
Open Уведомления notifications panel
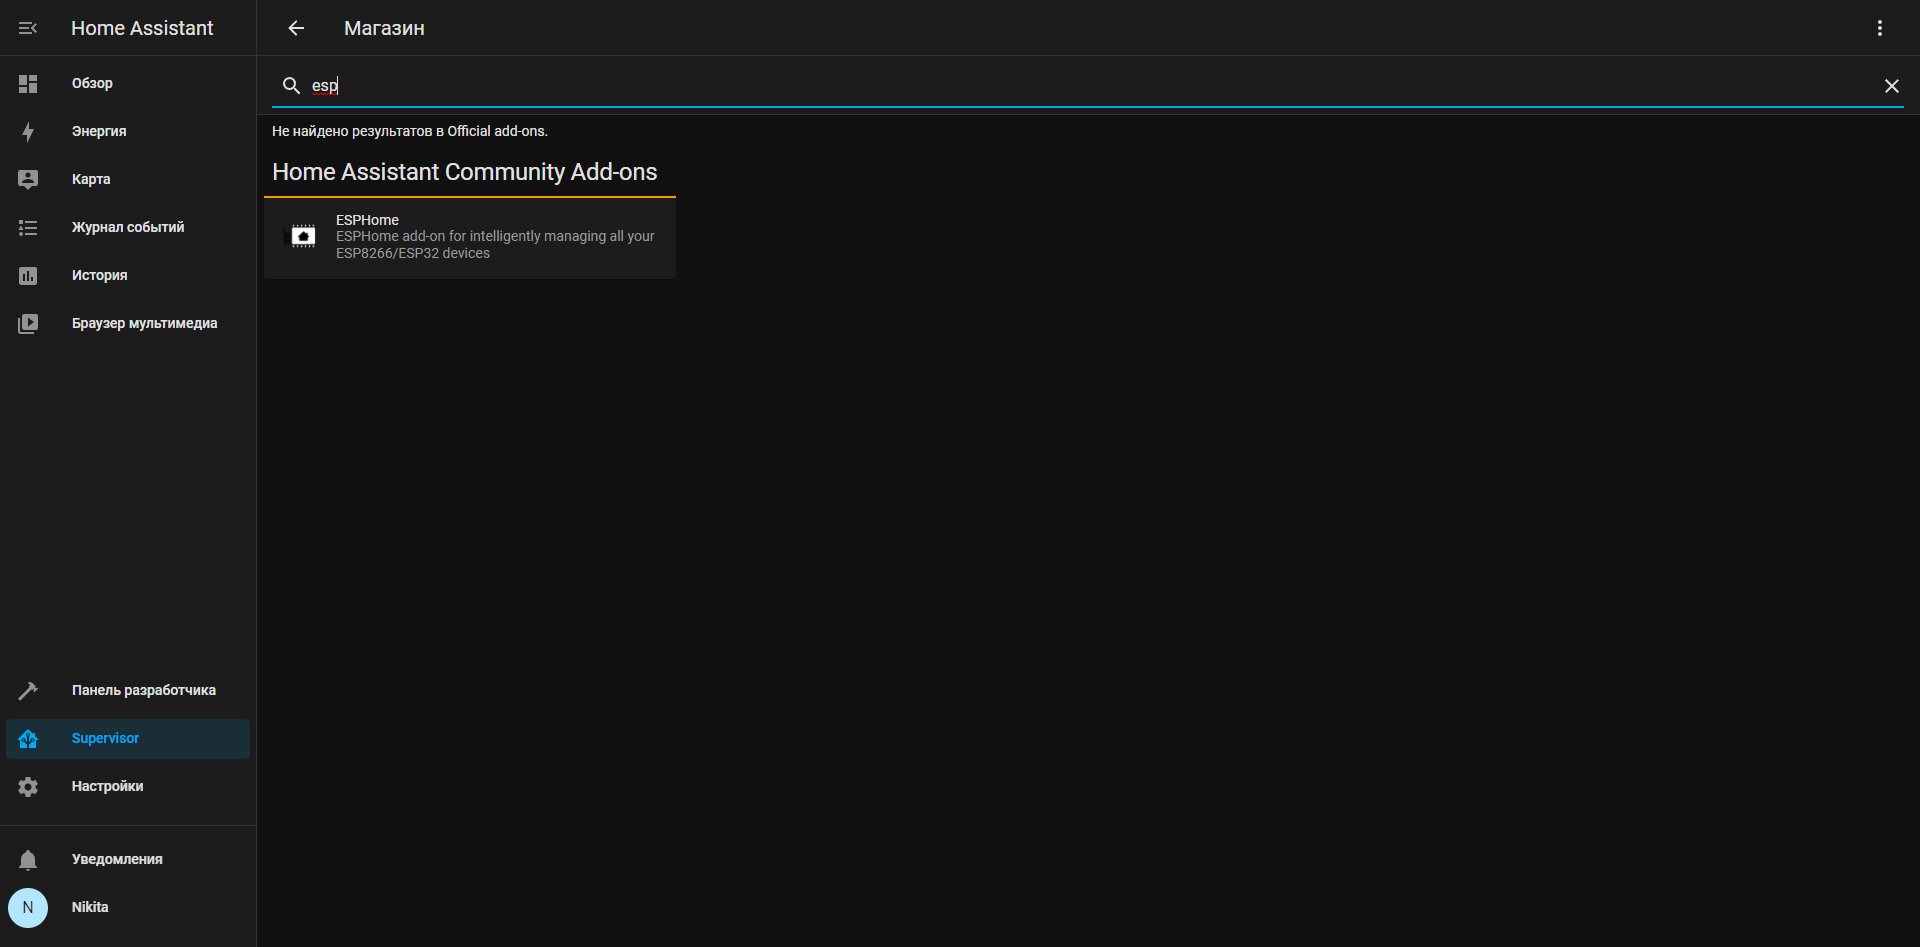click(128, 860)
